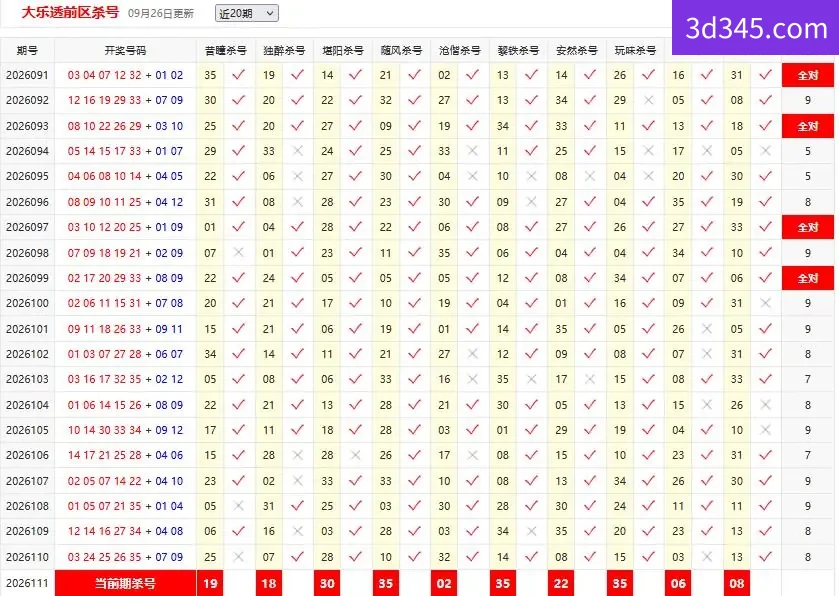
Task: Select the 开奖号码 column header
Action: (125, 51)
